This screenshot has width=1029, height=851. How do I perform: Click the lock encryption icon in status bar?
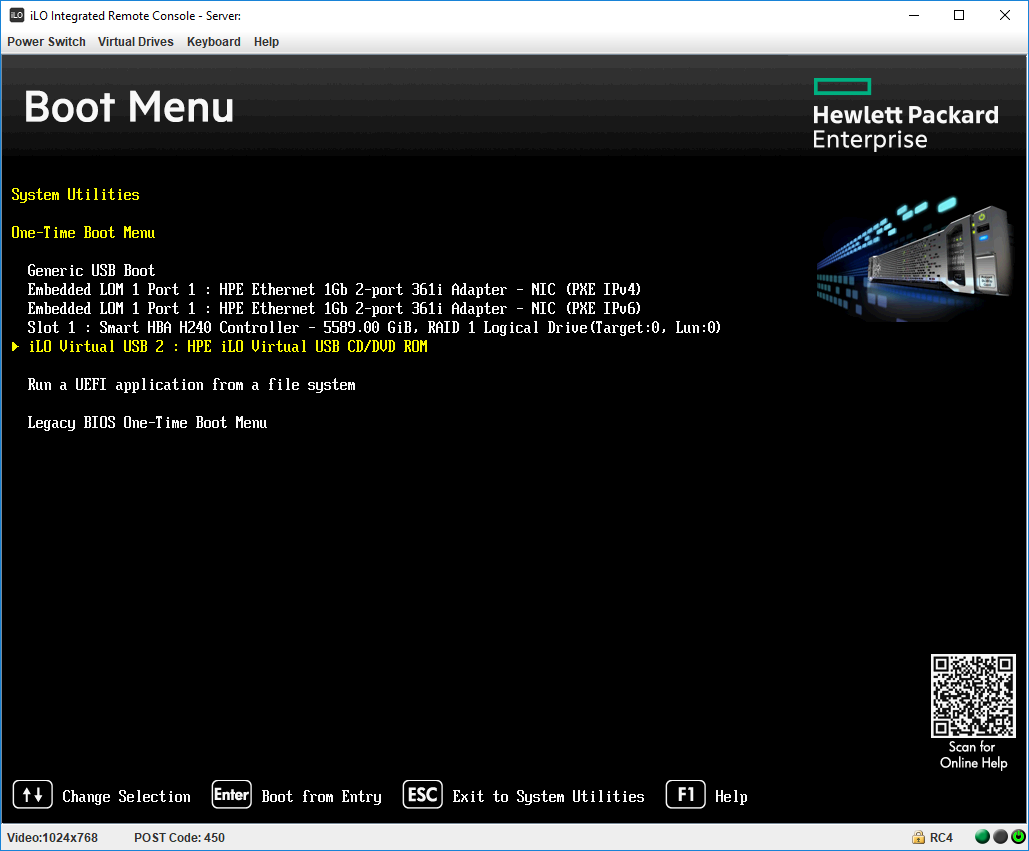(918, 837)
